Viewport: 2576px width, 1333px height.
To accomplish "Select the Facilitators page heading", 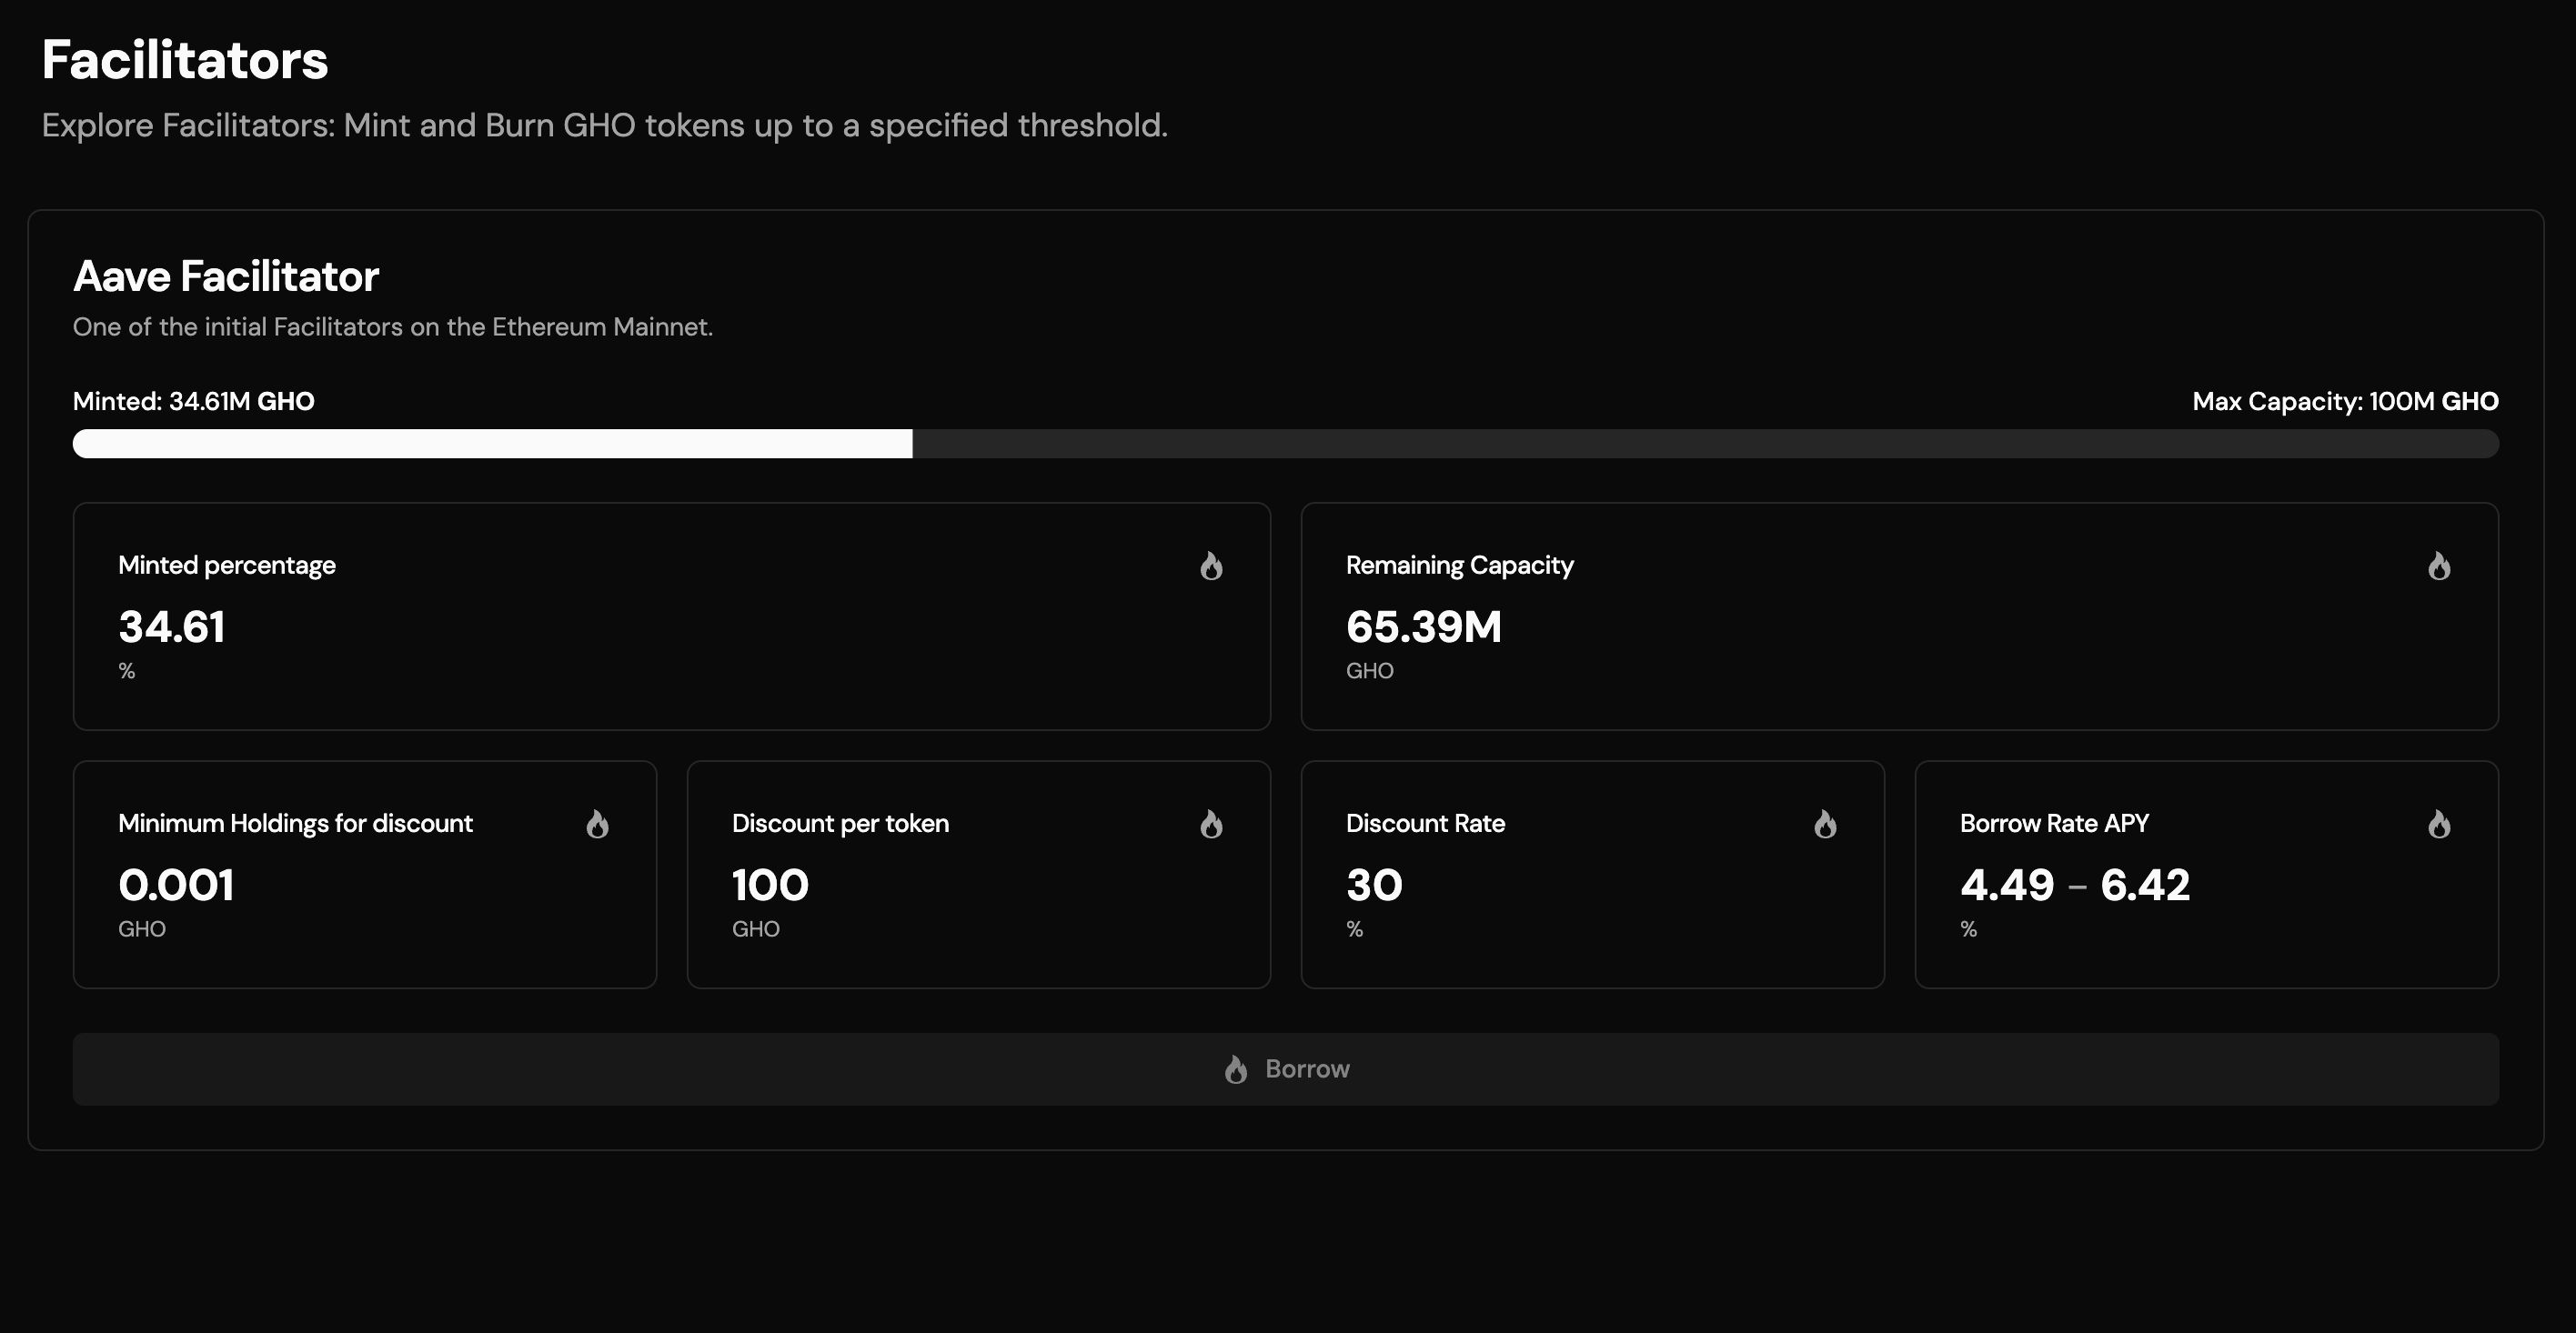I will point(185,60).
